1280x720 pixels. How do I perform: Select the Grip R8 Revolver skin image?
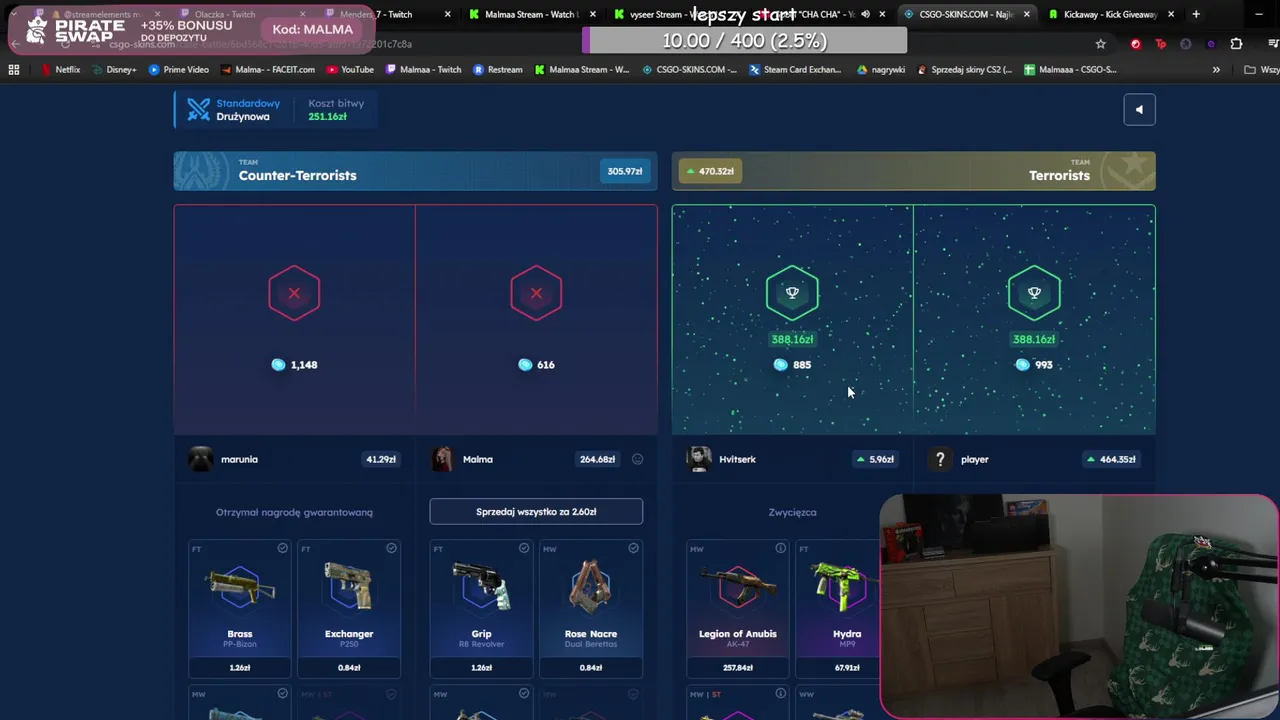[481, 587]
